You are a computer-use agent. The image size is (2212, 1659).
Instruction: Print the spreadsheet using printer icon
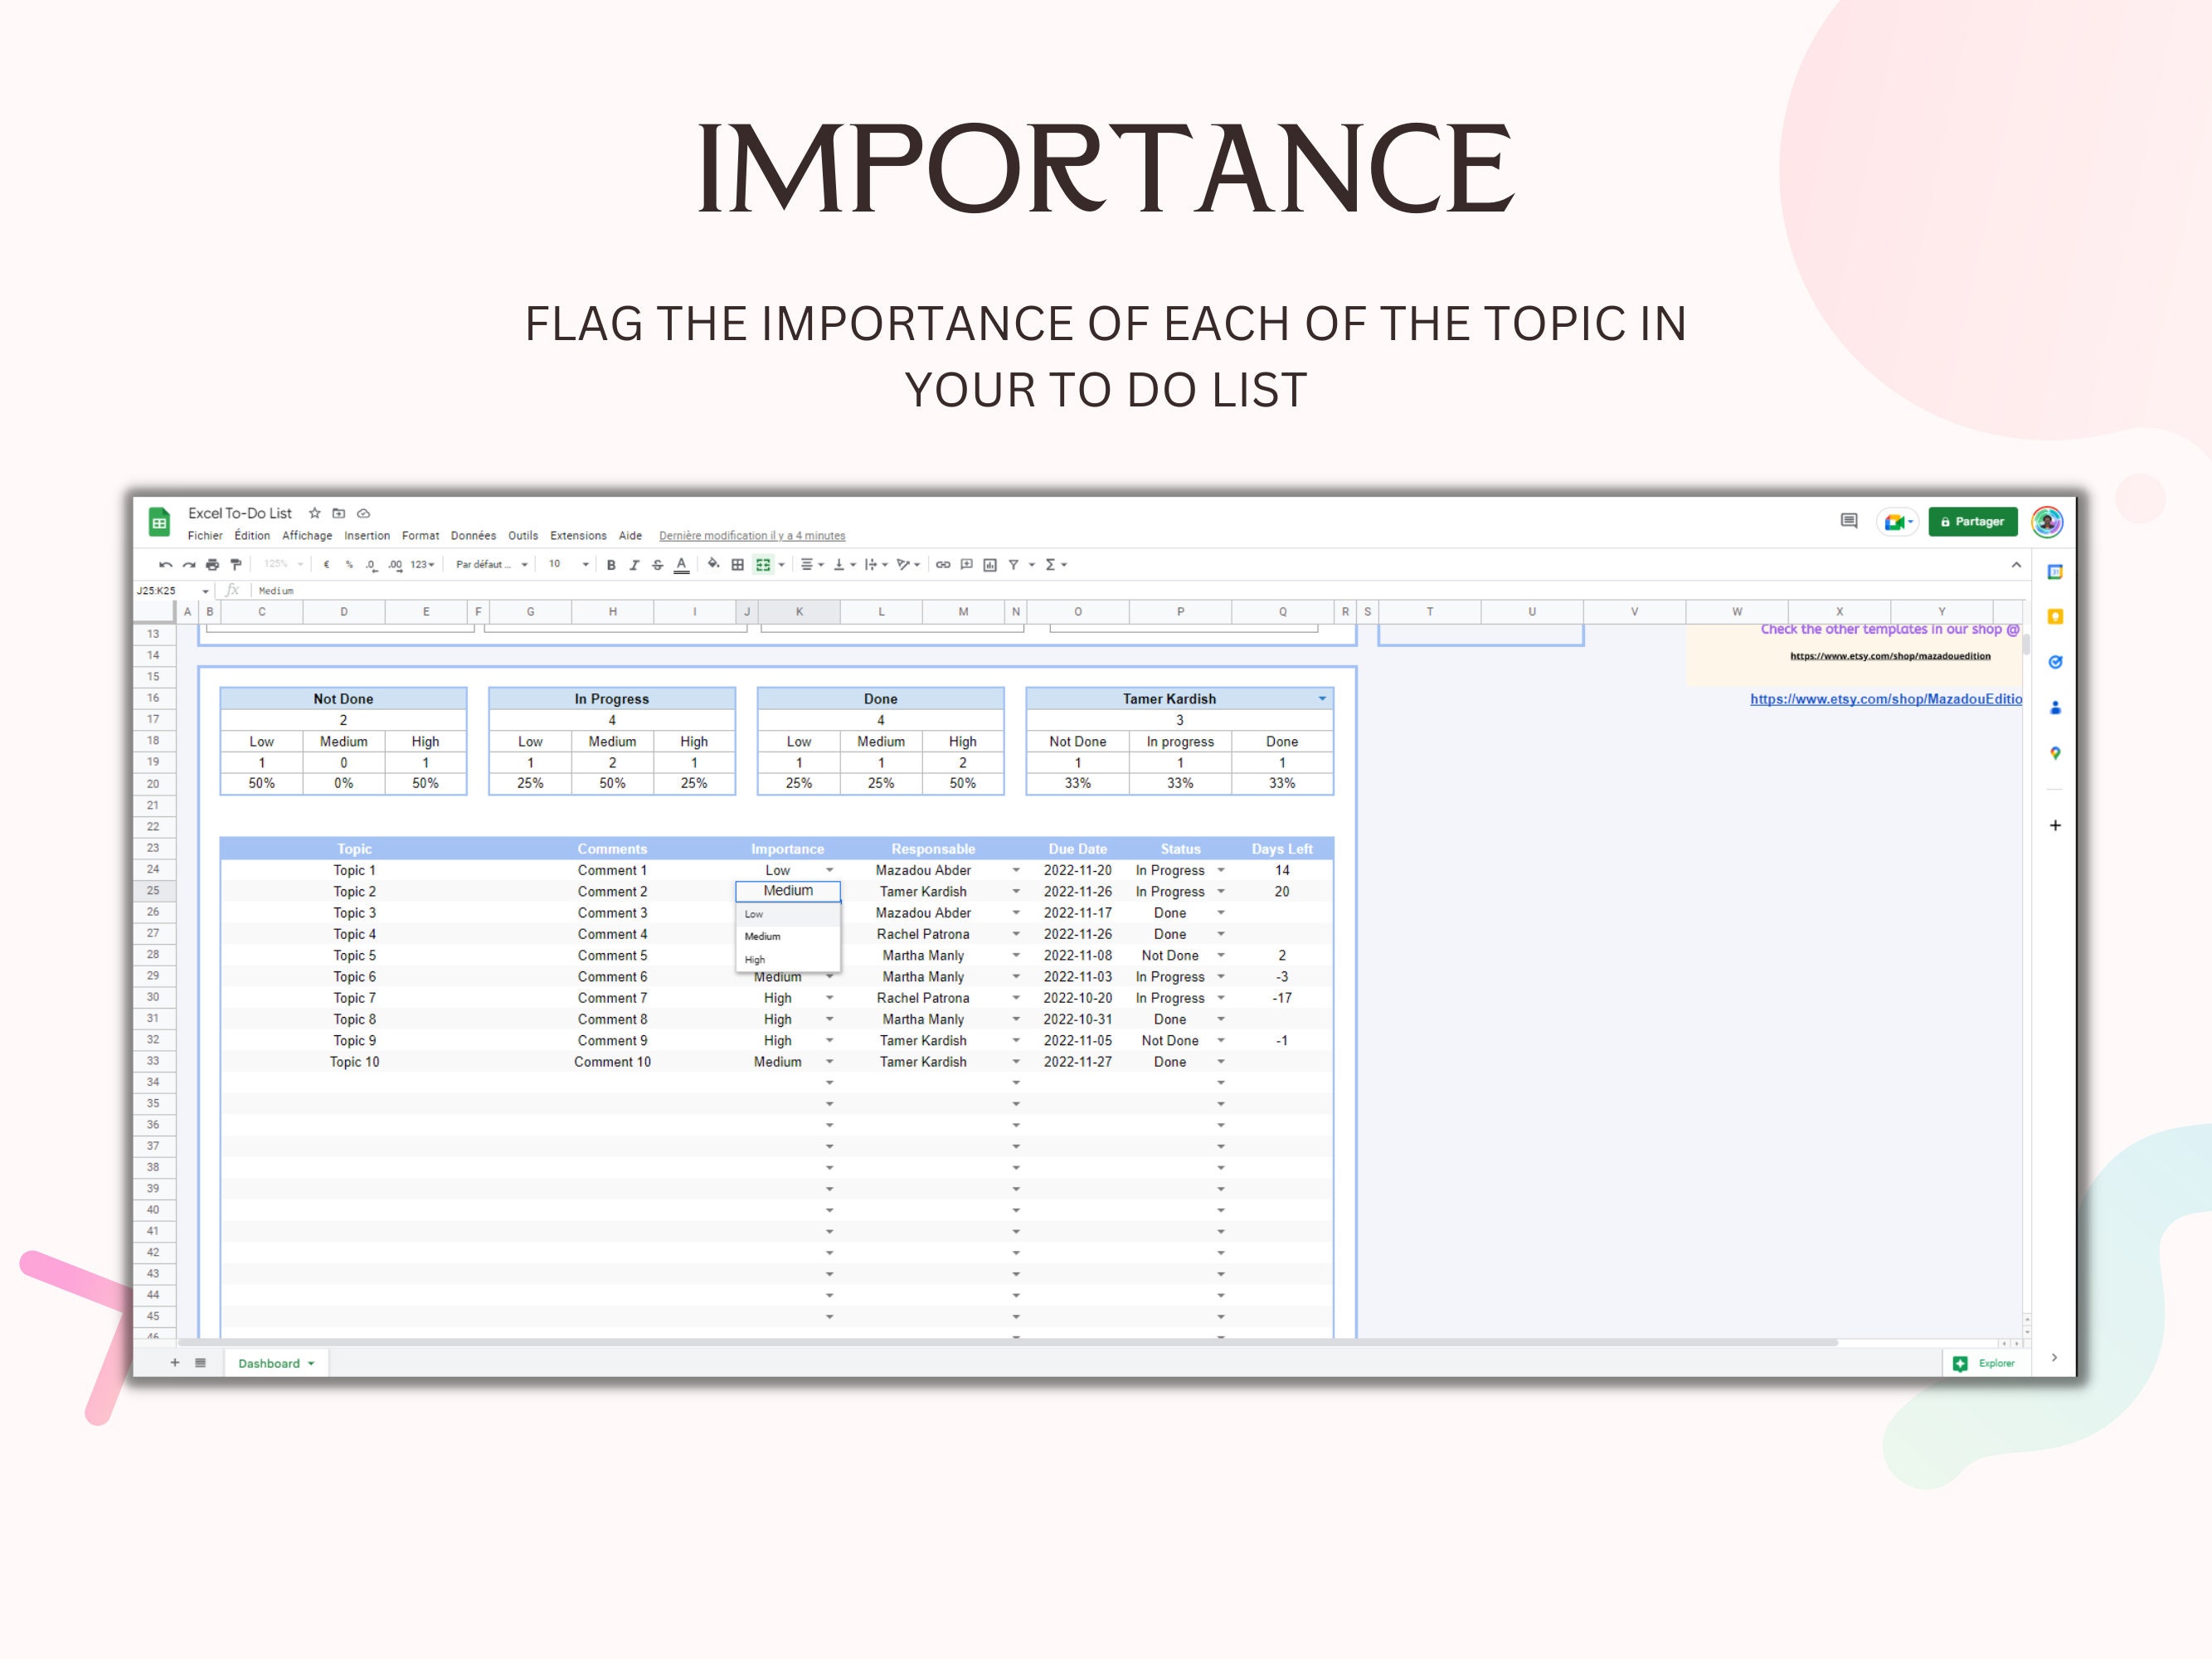(x=212, y=565)
